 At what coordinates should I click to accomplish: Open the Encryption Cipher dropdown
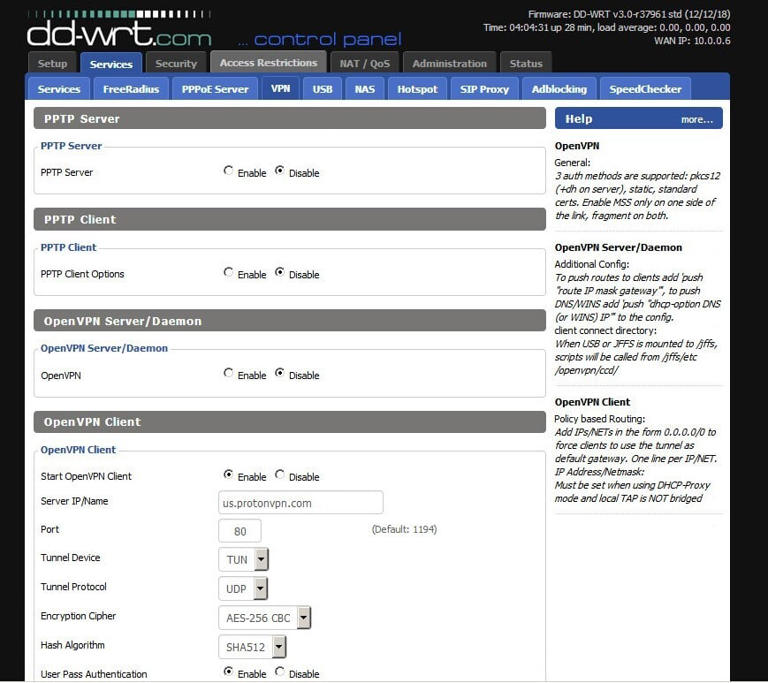point(264,618)
